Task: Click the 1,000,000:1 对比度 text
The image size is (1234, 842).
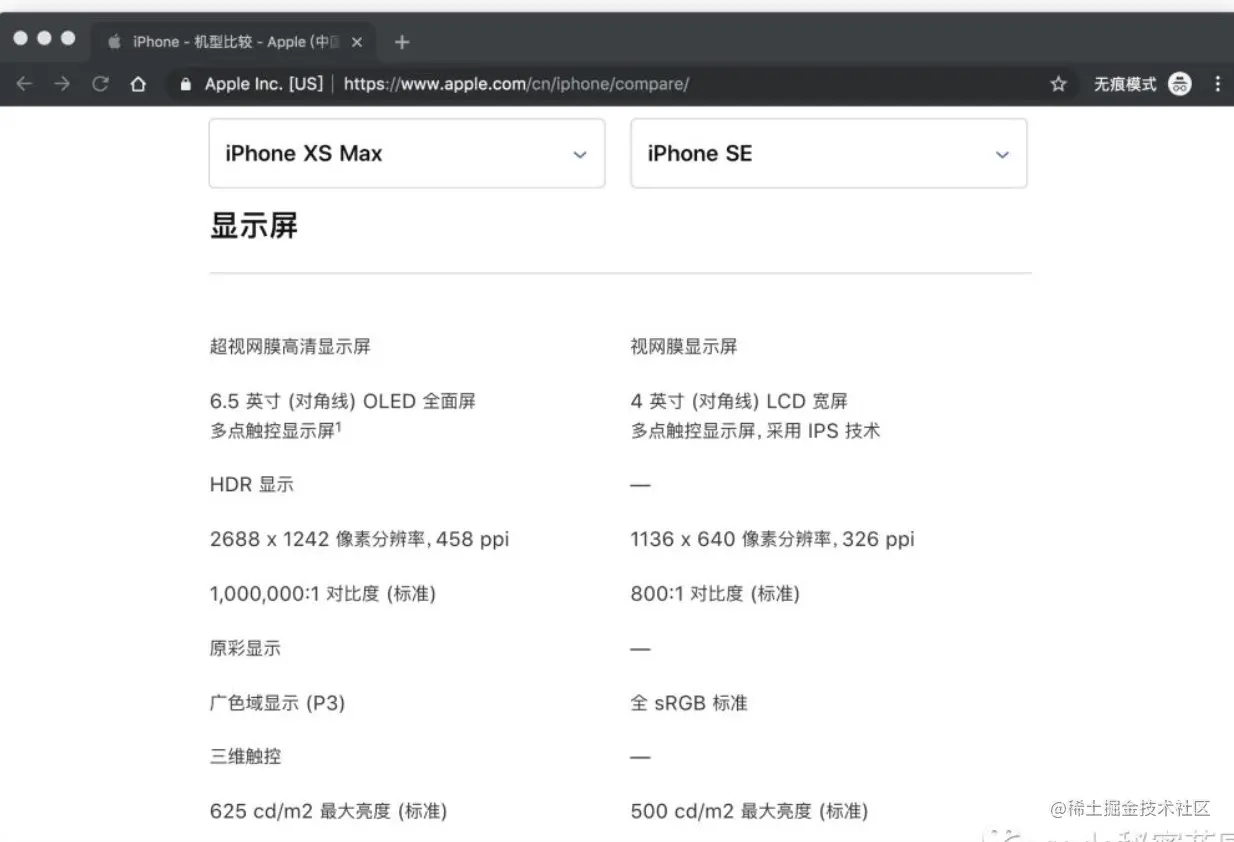Action: click(323, 593)
